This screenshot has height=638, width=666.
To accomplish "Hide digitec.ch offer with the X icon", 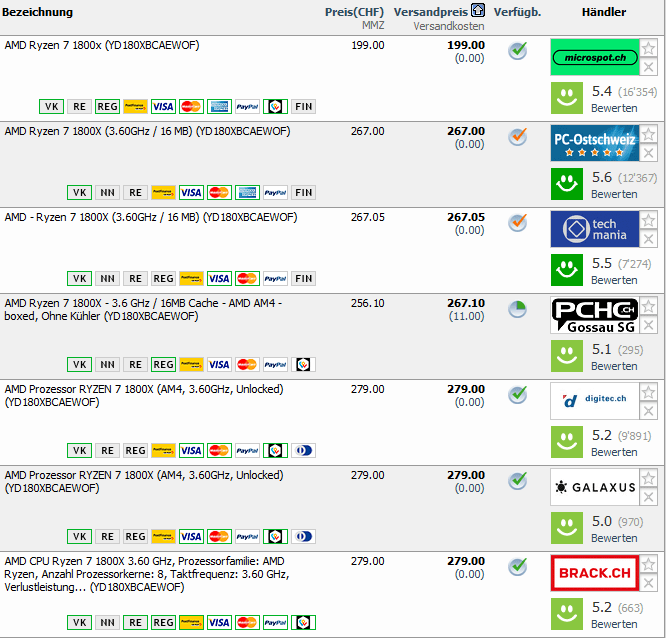I will click(x=649, y=410).
